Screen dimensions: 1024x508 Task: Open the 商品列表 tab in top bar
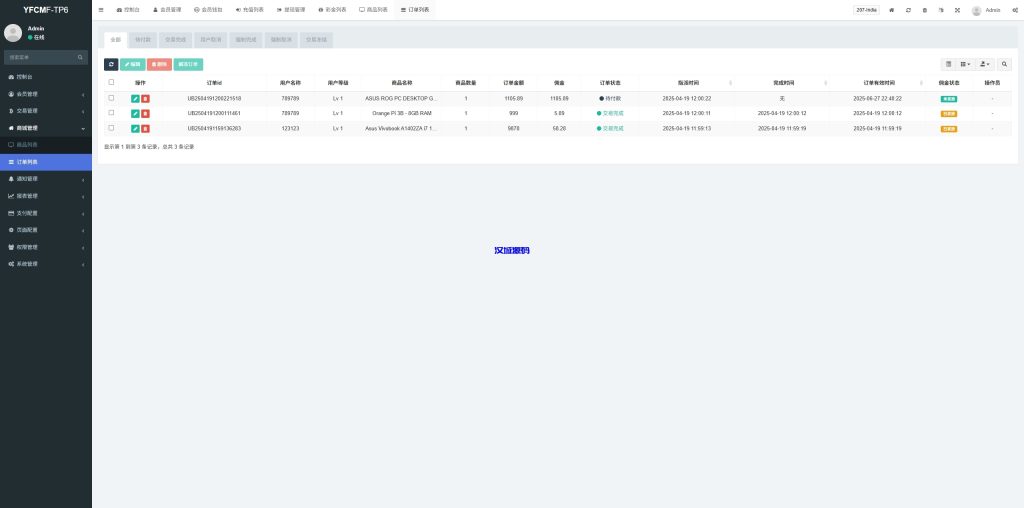point(376,10)
